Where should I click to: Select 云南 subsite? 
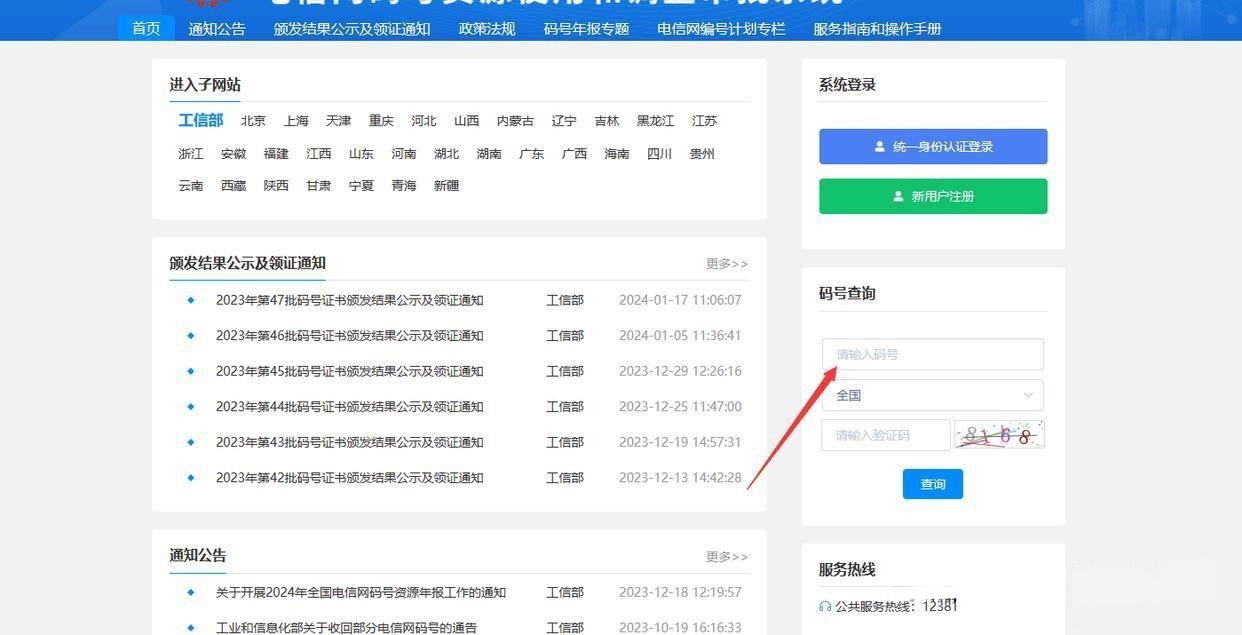coord(191,186)
